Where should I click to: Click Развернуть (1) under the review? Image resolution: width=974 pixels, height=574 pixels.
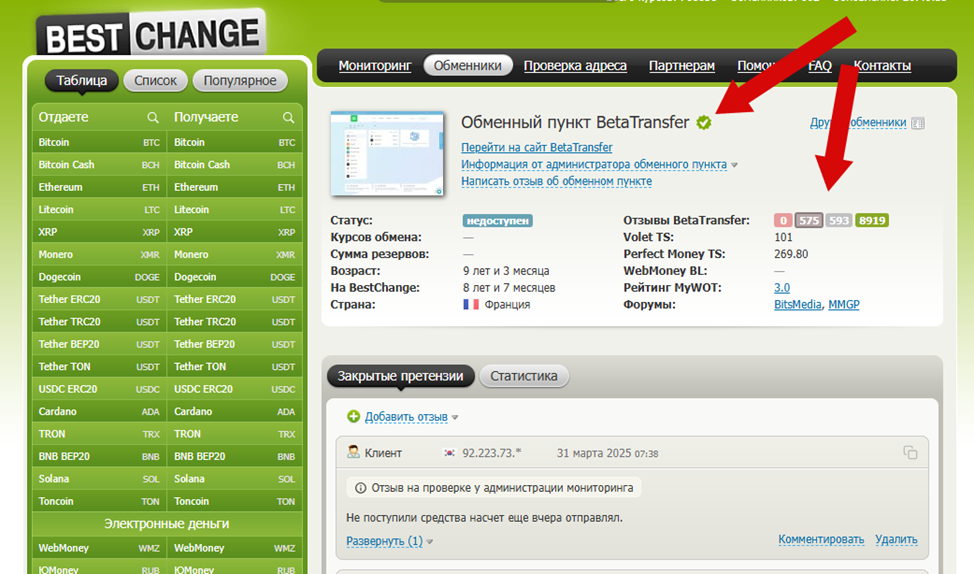pyautogui.click(x=384, y=541)
